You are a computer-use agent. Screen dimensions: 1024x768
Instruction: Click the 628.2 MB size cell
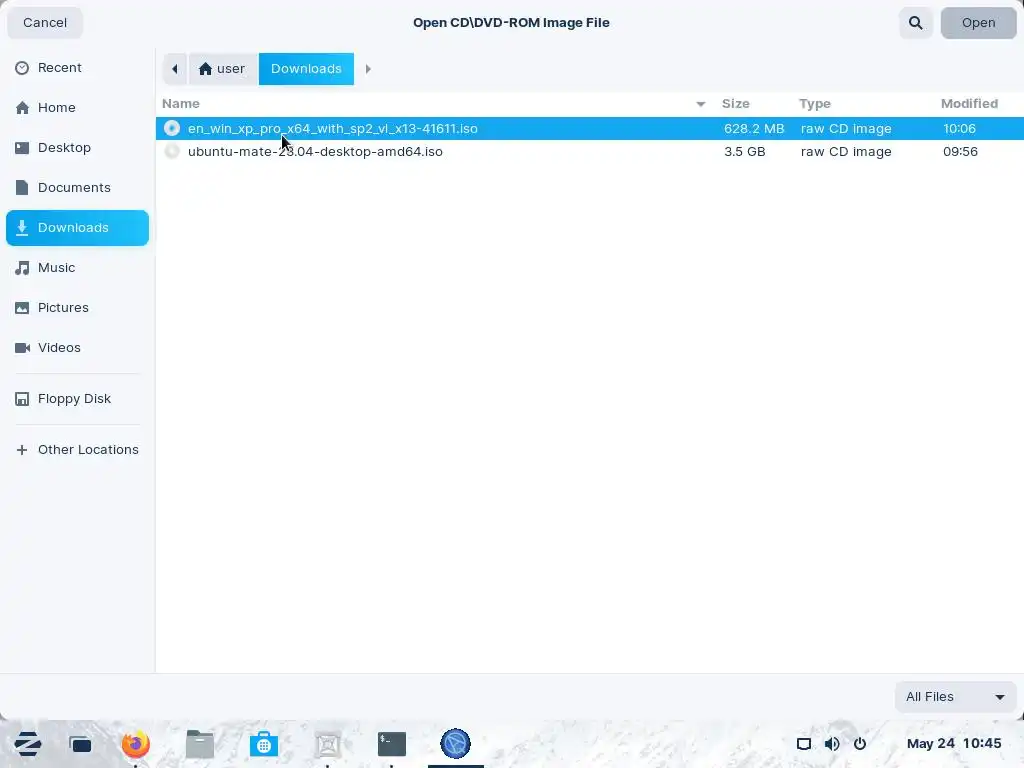[x=754, y=129]
